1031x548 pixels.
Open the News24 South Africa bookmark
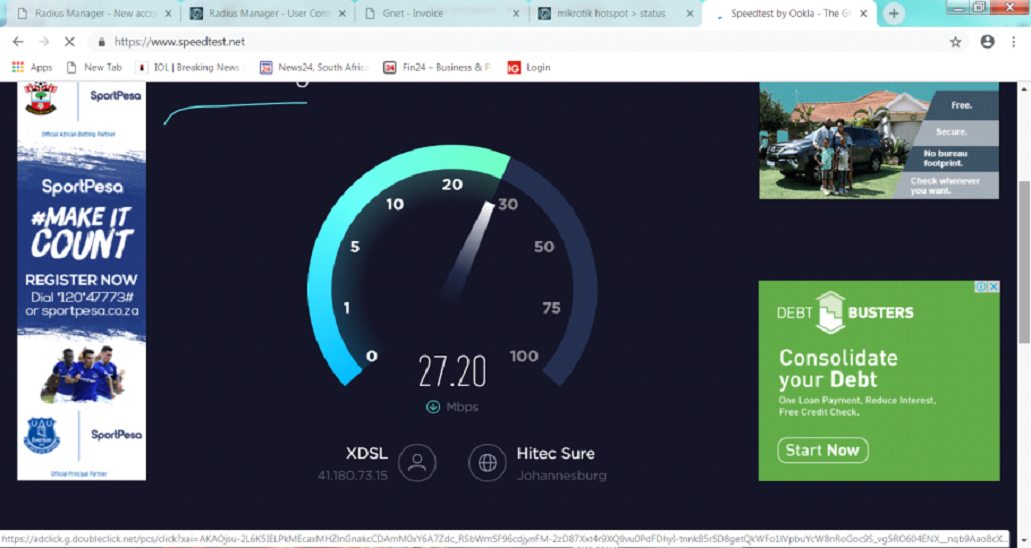tap(314, 67)
